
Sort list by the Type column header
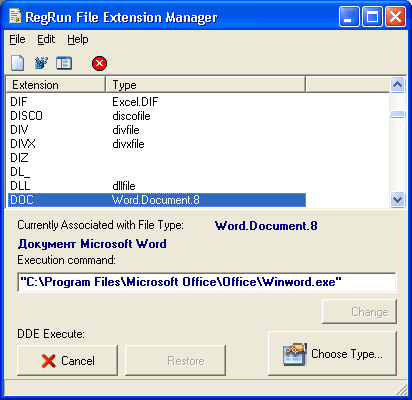tap(205, 85)
